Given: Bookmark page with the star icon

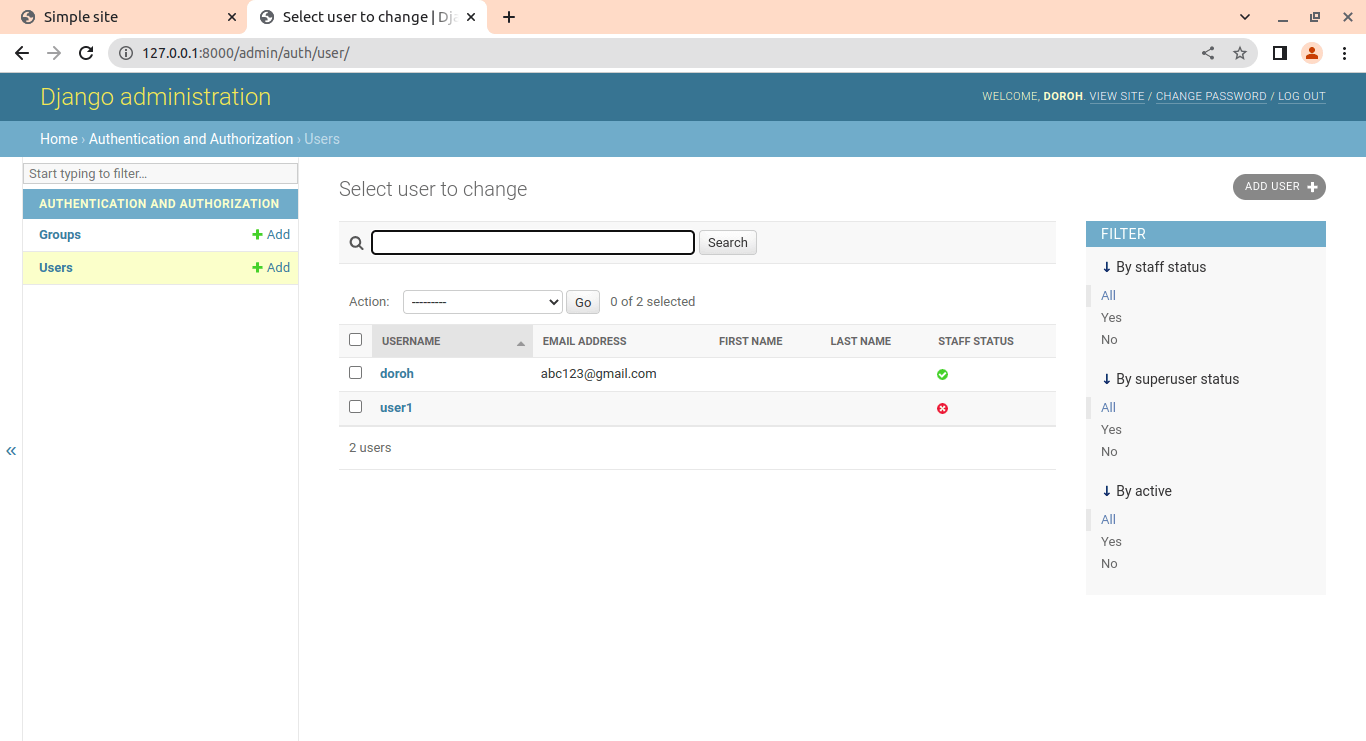Looking at the screenshot, I should coord(1240,53).
